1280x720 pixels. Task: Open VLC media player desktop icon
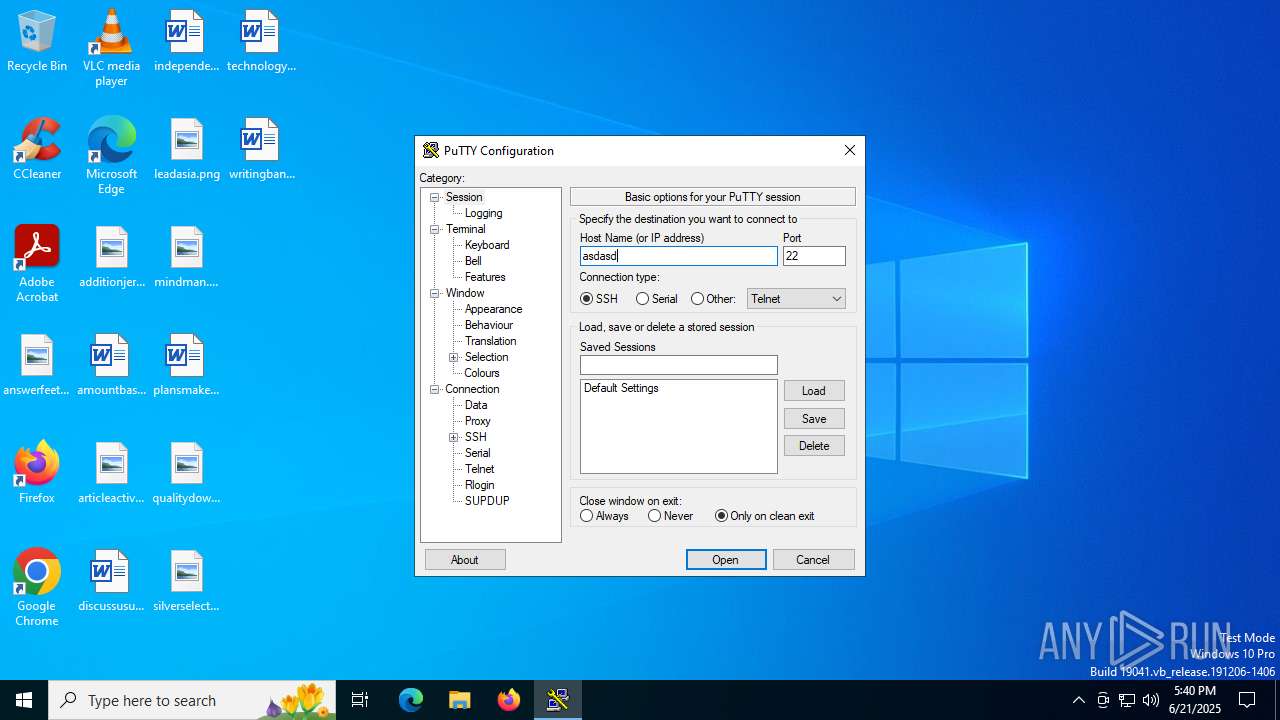(x=111, y=48)
